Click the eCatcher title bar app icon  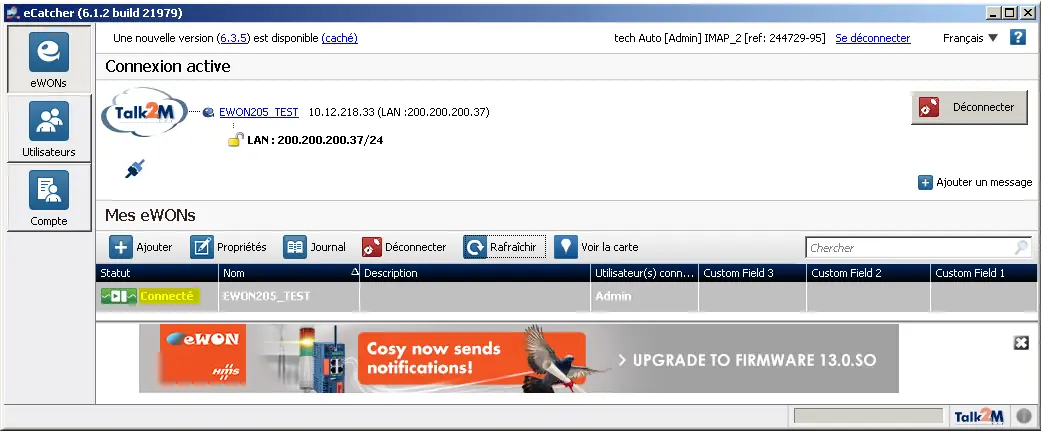(x=12, y=13)
